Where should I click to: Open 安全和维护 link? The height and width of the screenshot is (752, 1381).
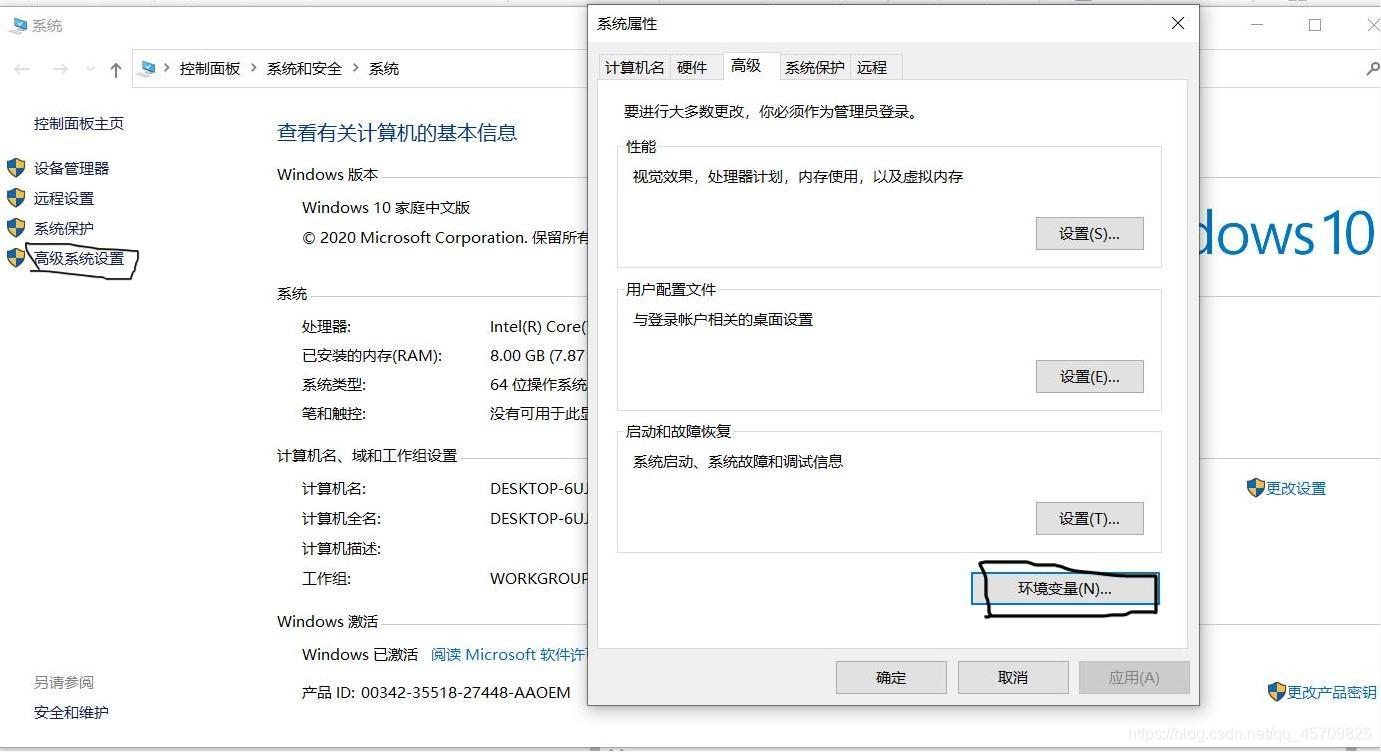pos(71,713)
